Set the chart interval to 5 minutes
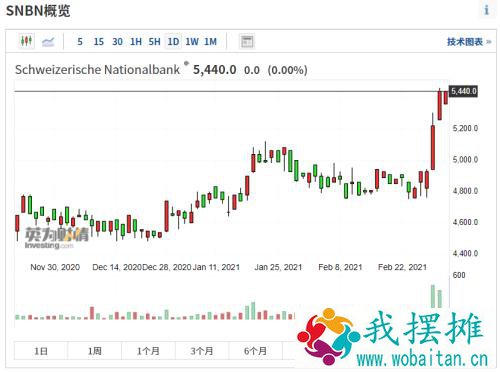This screenshot has height=373, width=500. pos(80,42)
